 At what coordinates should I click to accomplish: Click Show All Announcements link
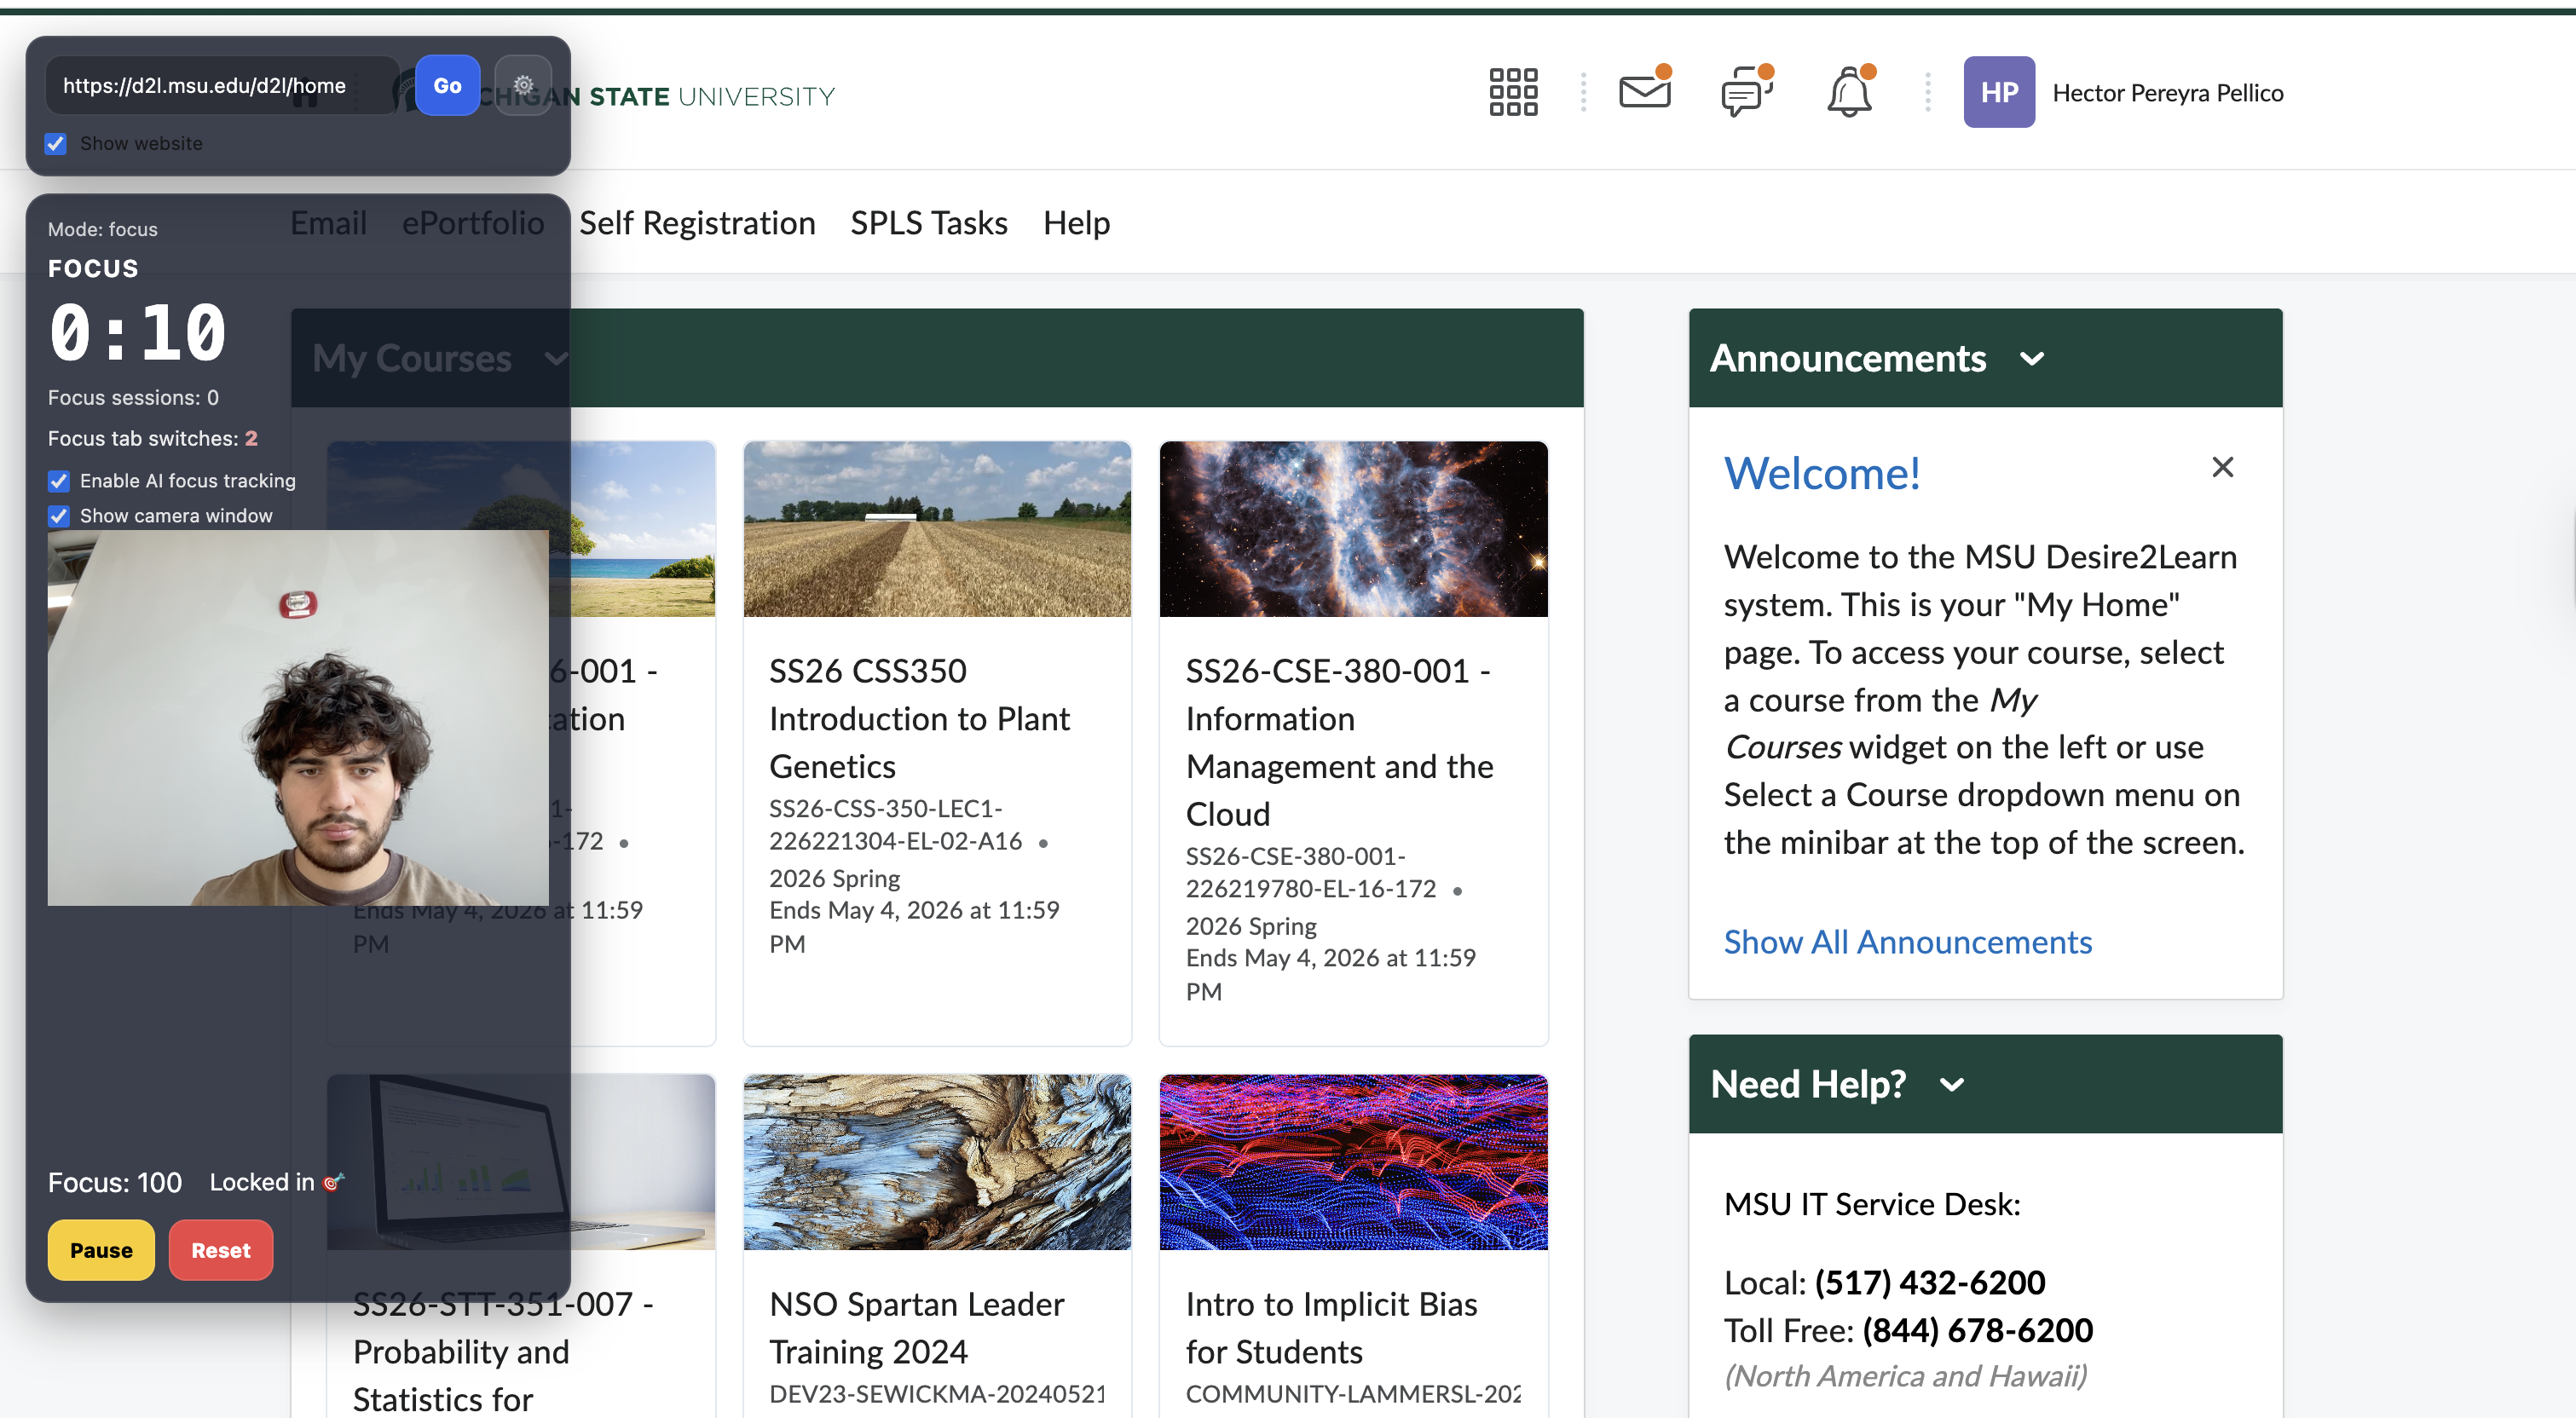[x=1907, y=942]
